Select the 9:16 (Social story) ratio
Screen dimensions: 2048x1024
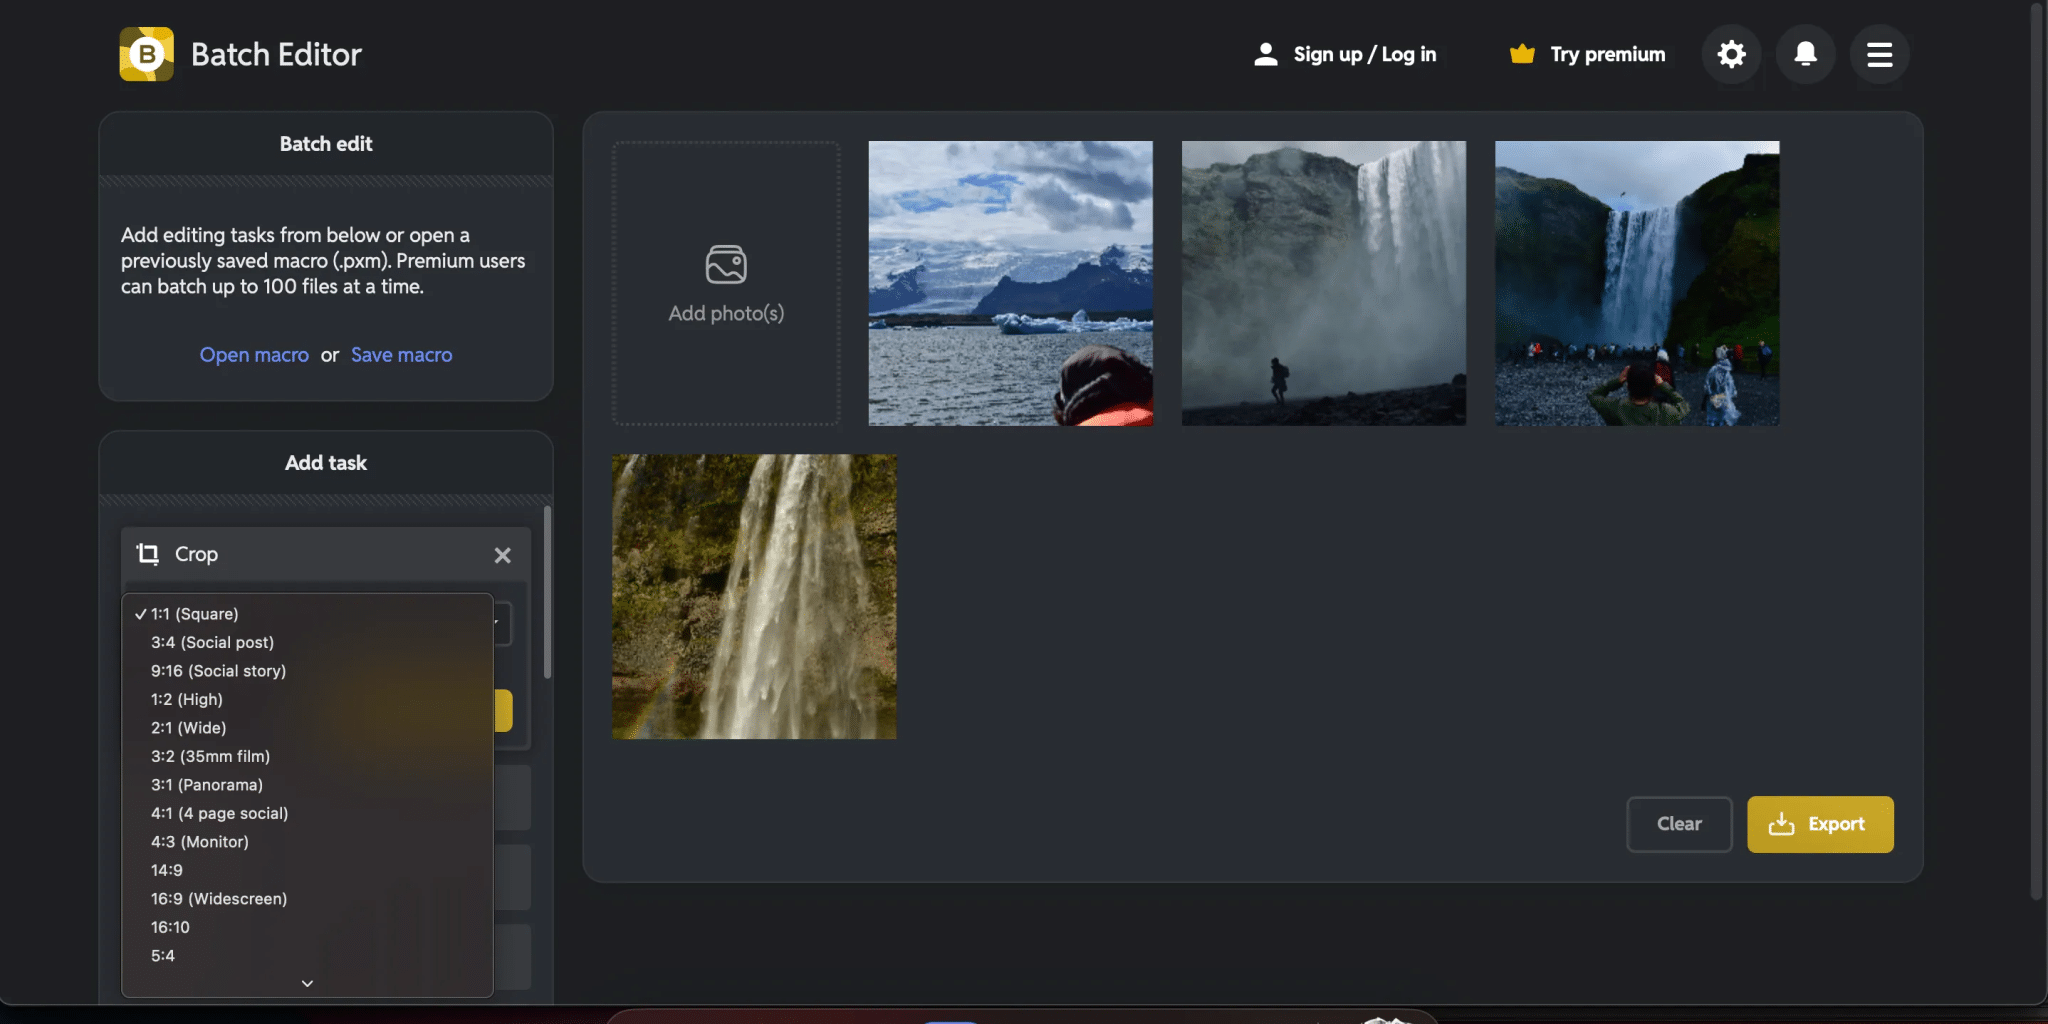218,670
